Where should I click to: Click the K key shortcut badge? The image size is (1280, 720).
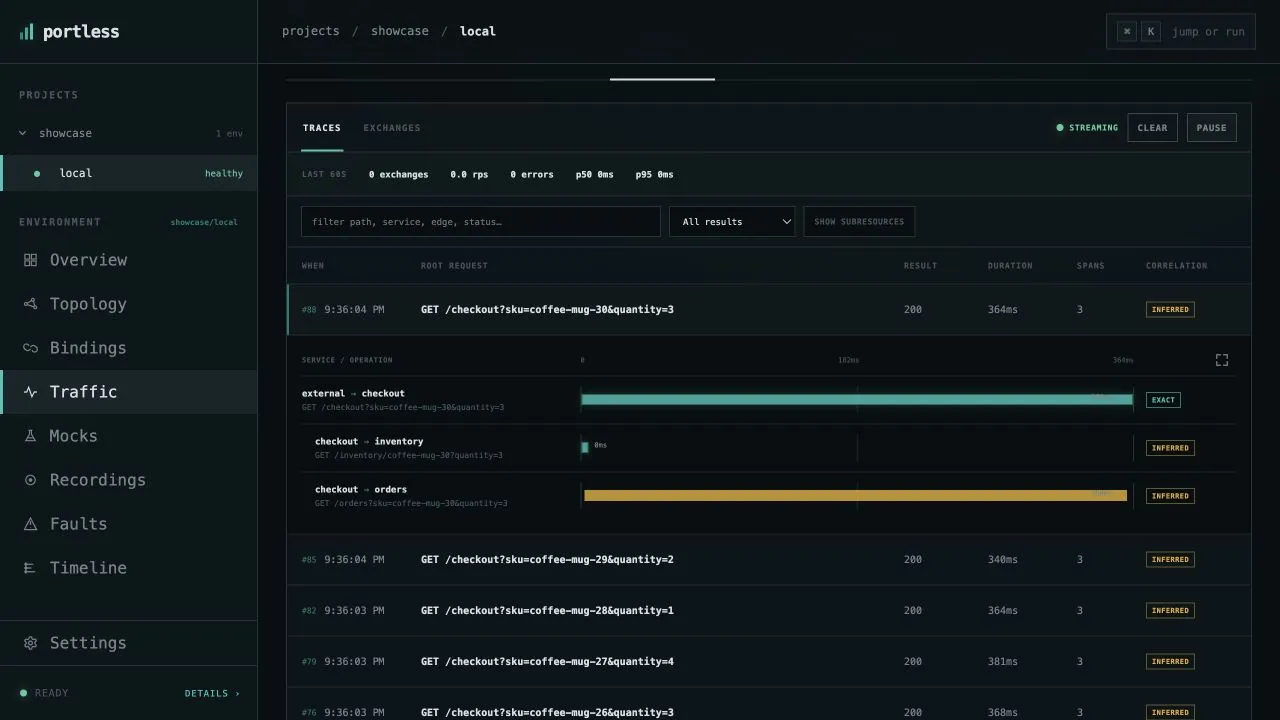[x=1151, y=32]
